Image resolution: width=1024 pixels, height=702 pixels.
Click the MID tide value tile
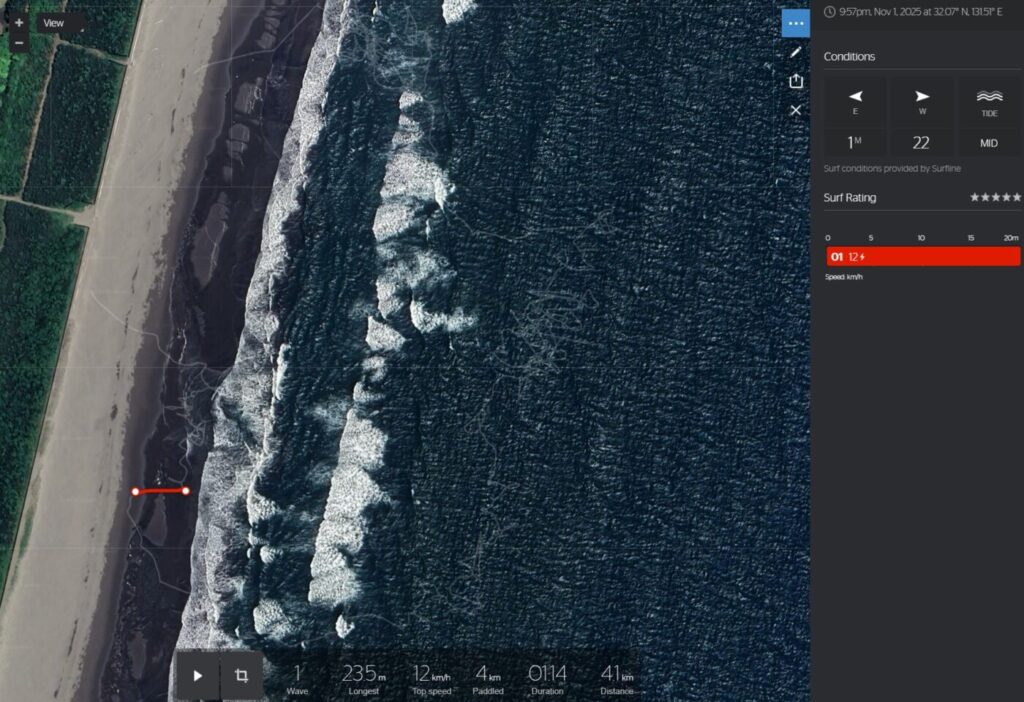[989, 143]
